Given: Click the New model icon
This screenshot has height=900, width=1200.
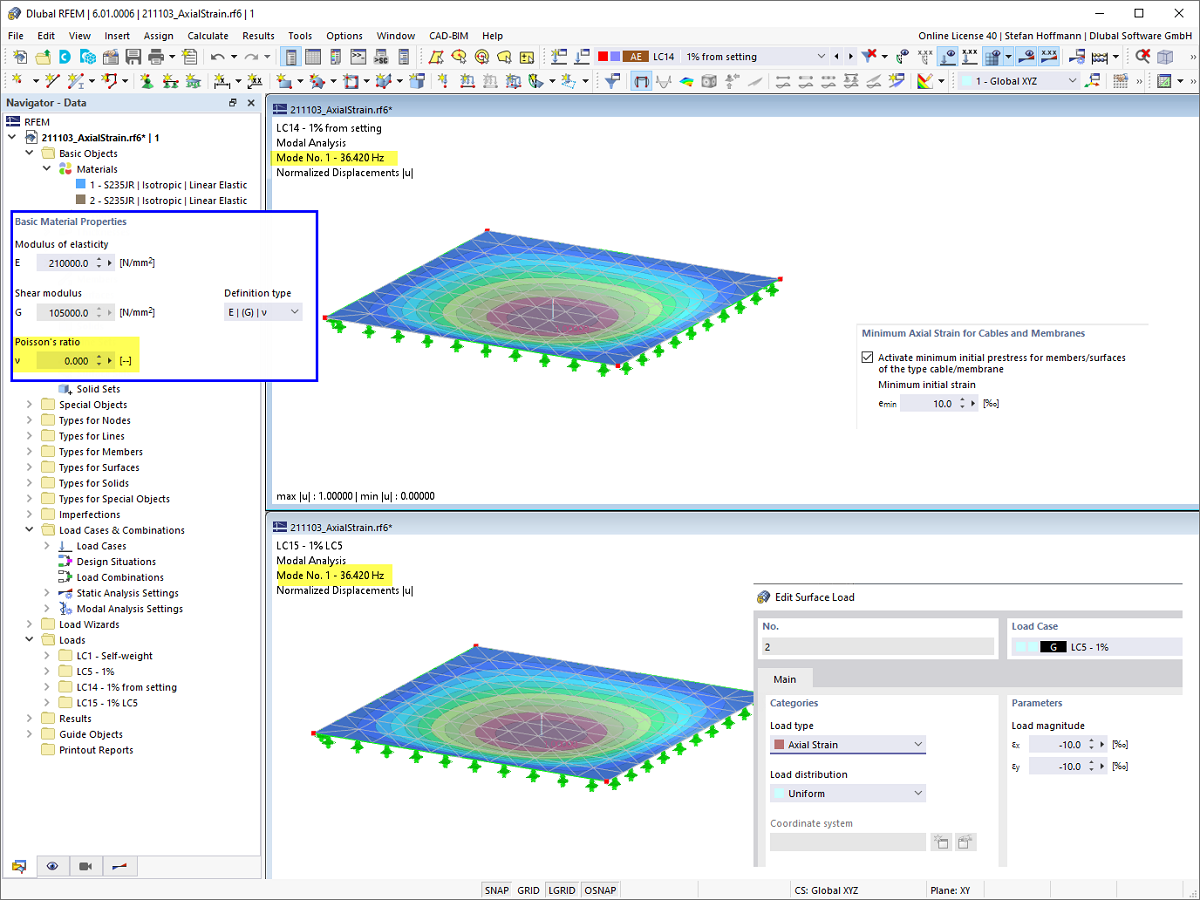Looking at the screenshot, I should point(19,57).
